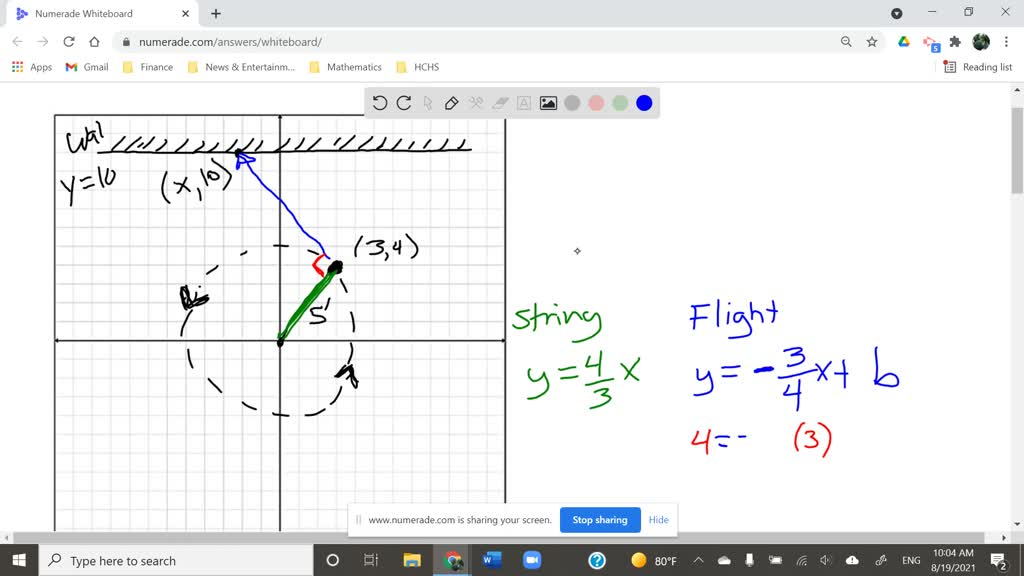The width and height of the screenshot is (1024, 576).
Task: Show hidden system tray icons
Action: pyautogui.click(x=699, y=560)
